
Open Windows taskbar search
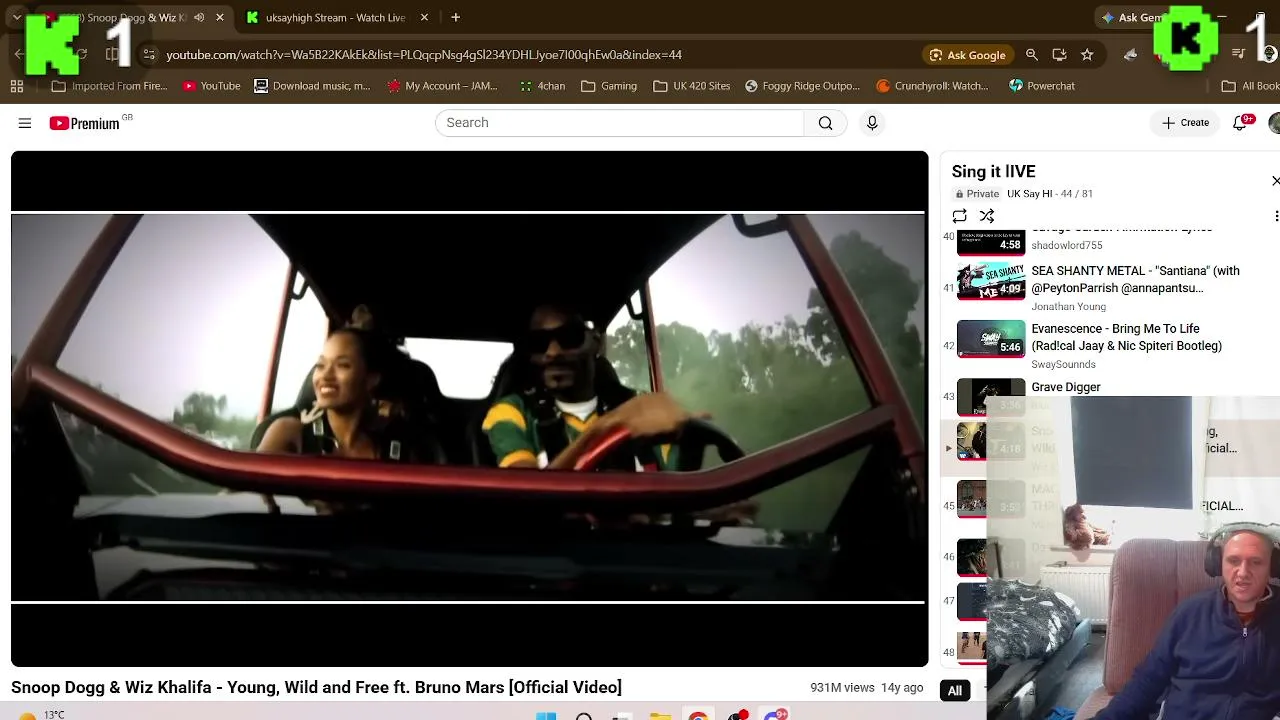(584, 715)
